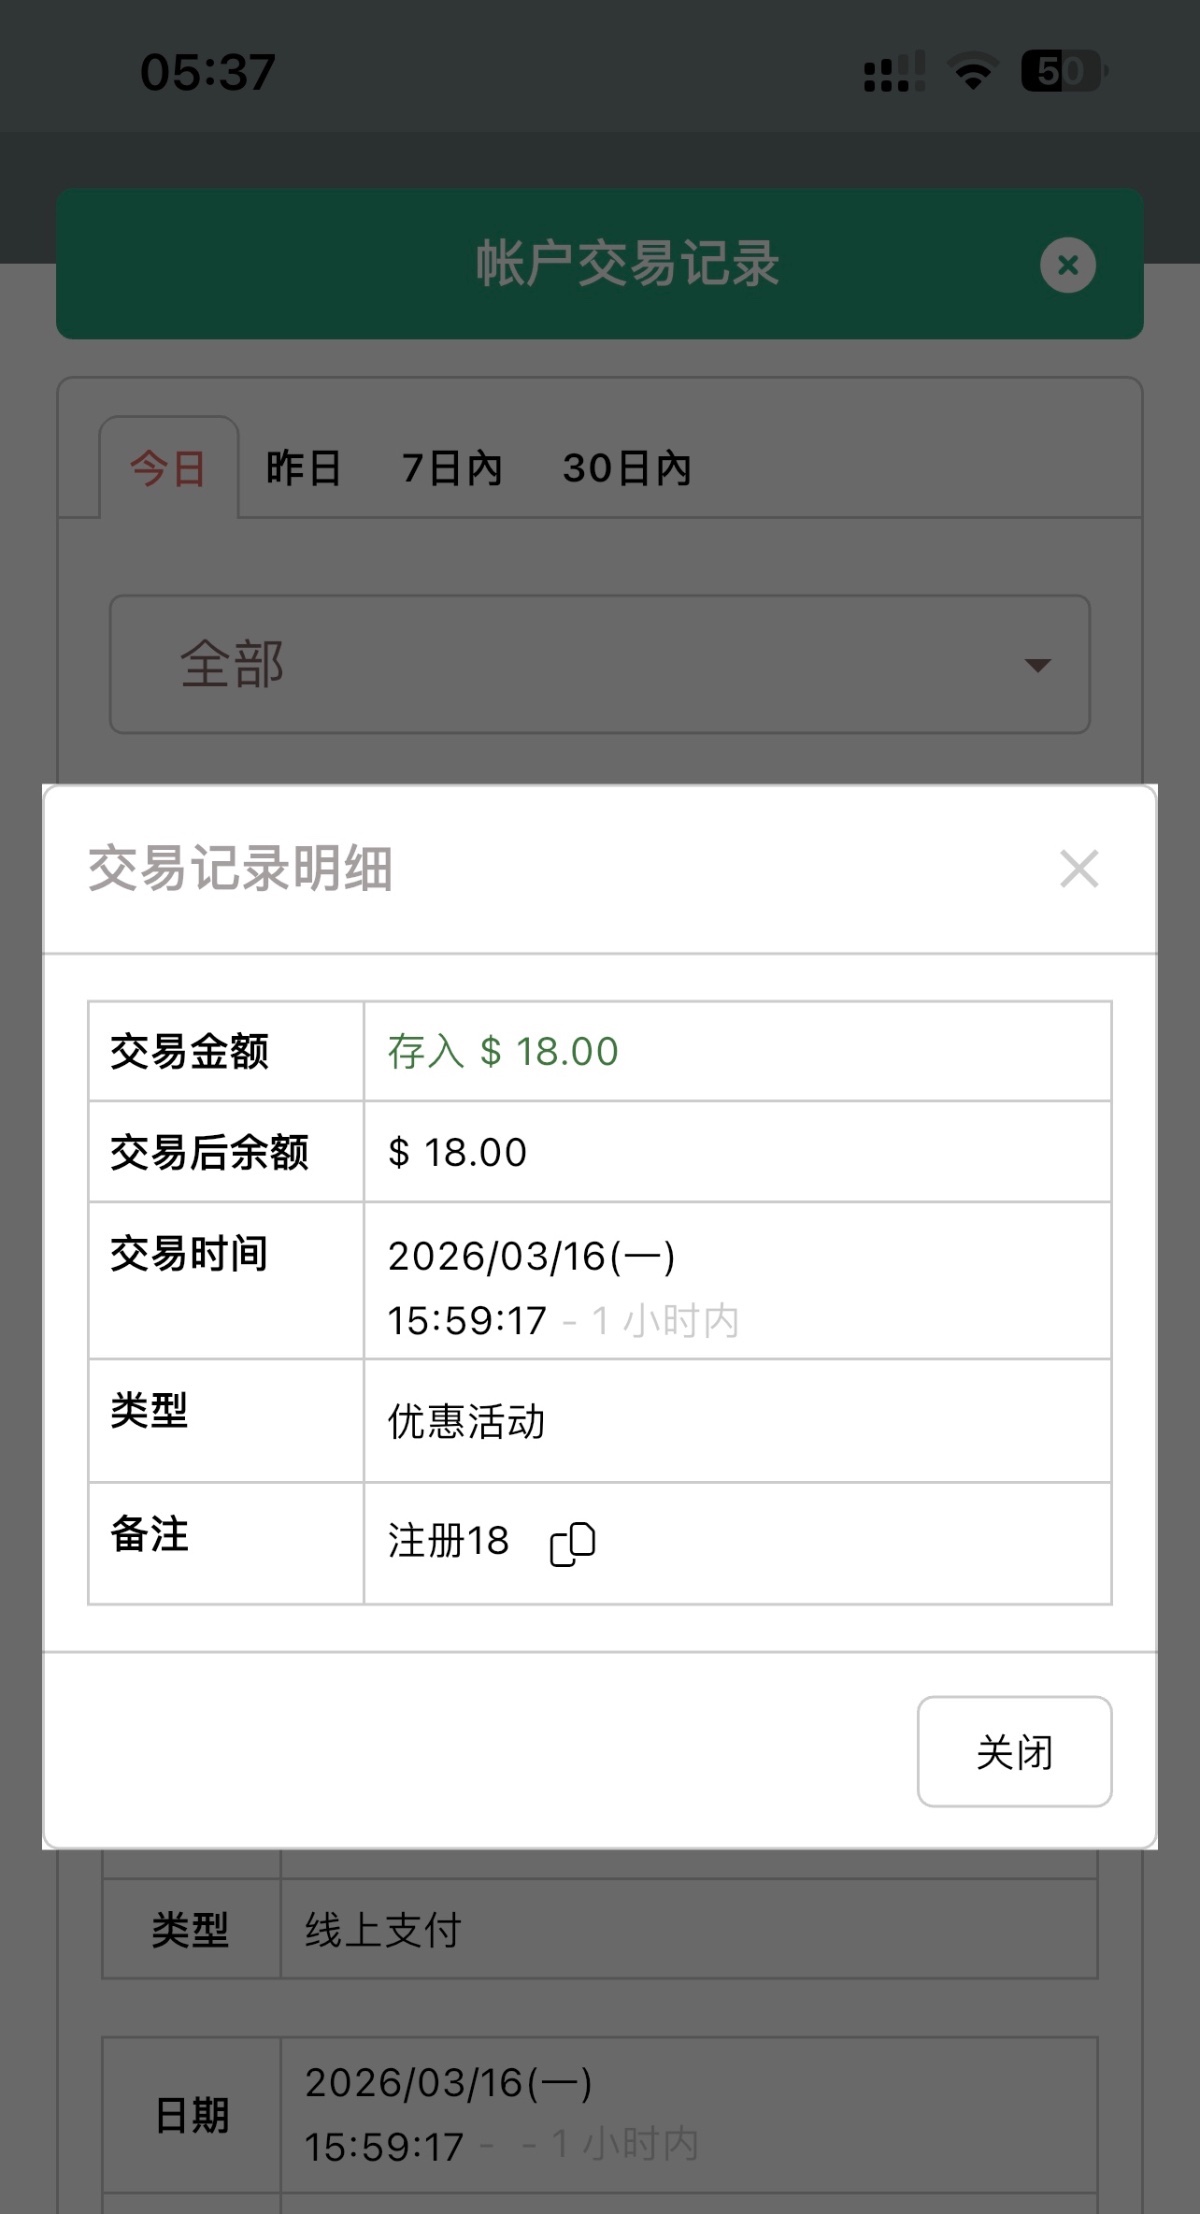1200x2214 pixels.
Task: Tap the 线上支付 type row behind dialog
Action: click(383, 1929)
